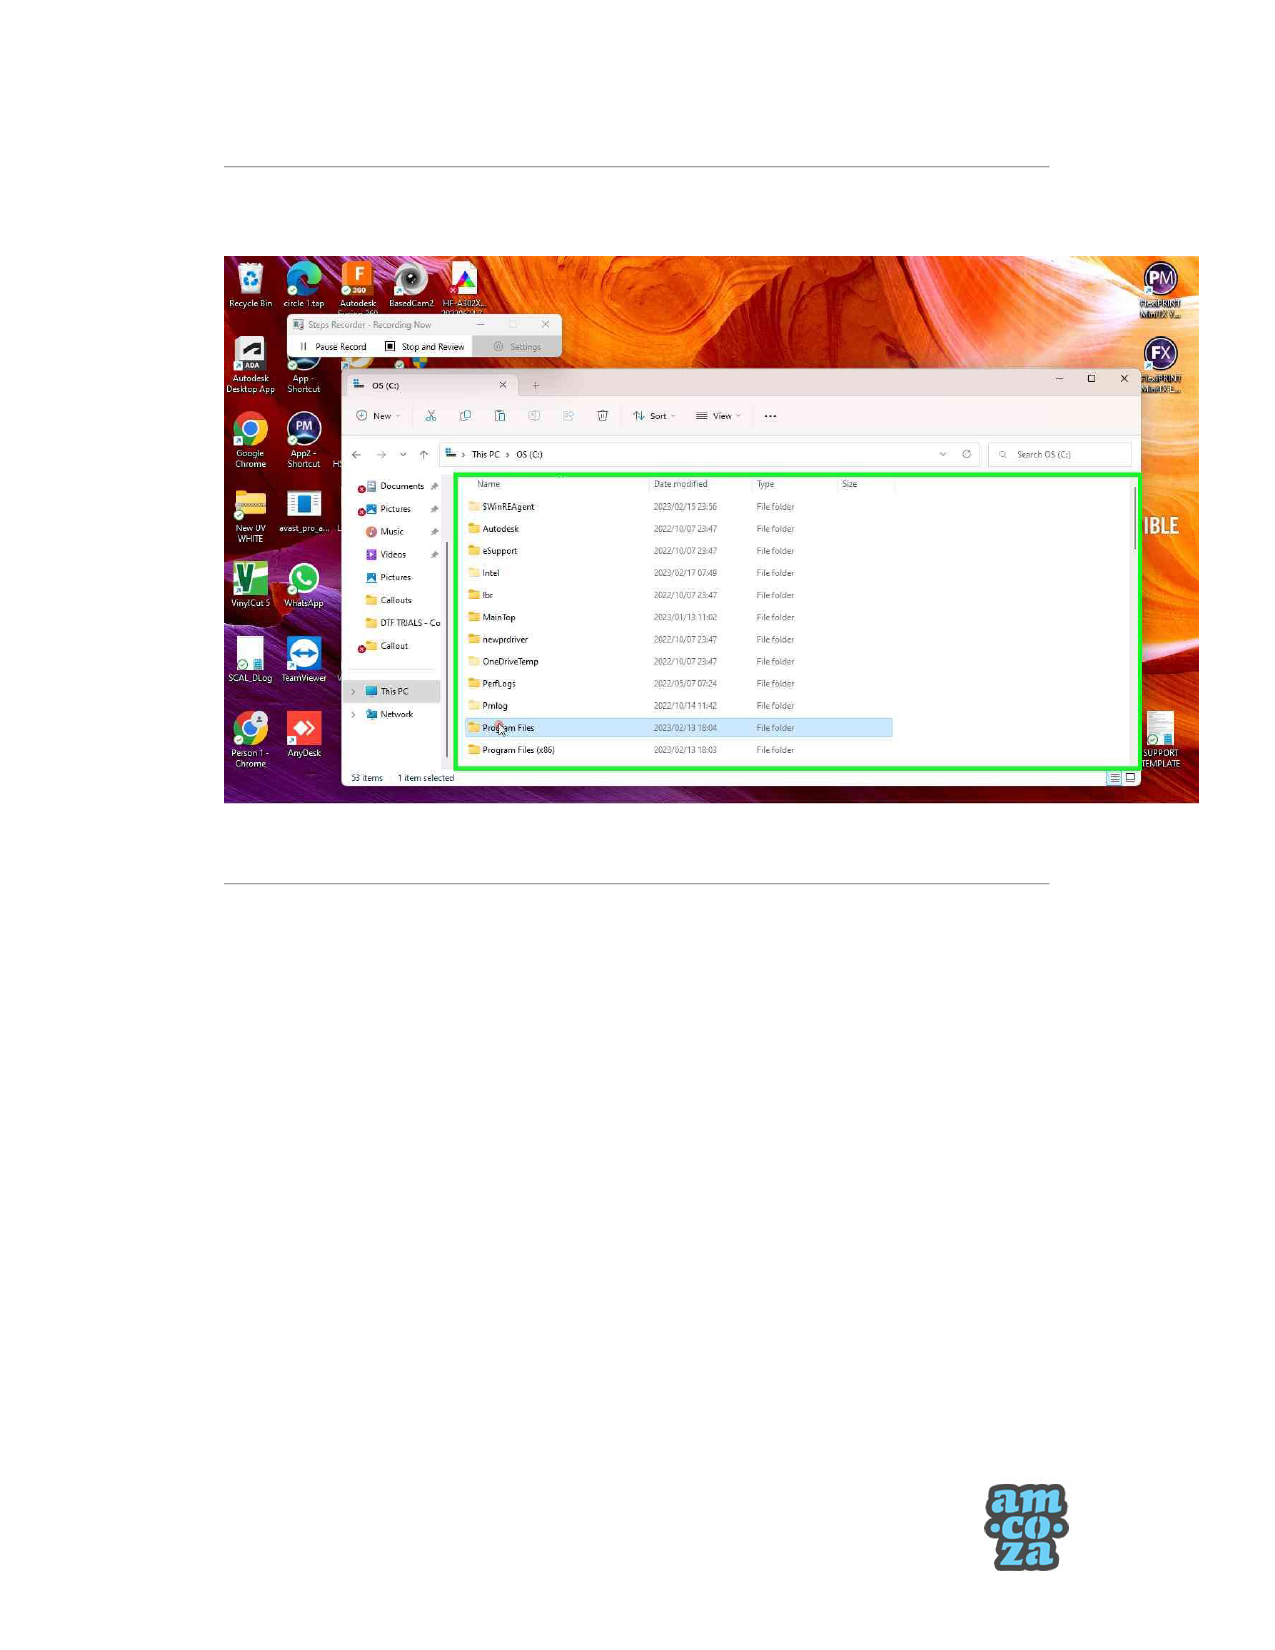Click the Paste clipboard icon
This screenshot has width=1275, height=1650.
[x=500, y=416]
